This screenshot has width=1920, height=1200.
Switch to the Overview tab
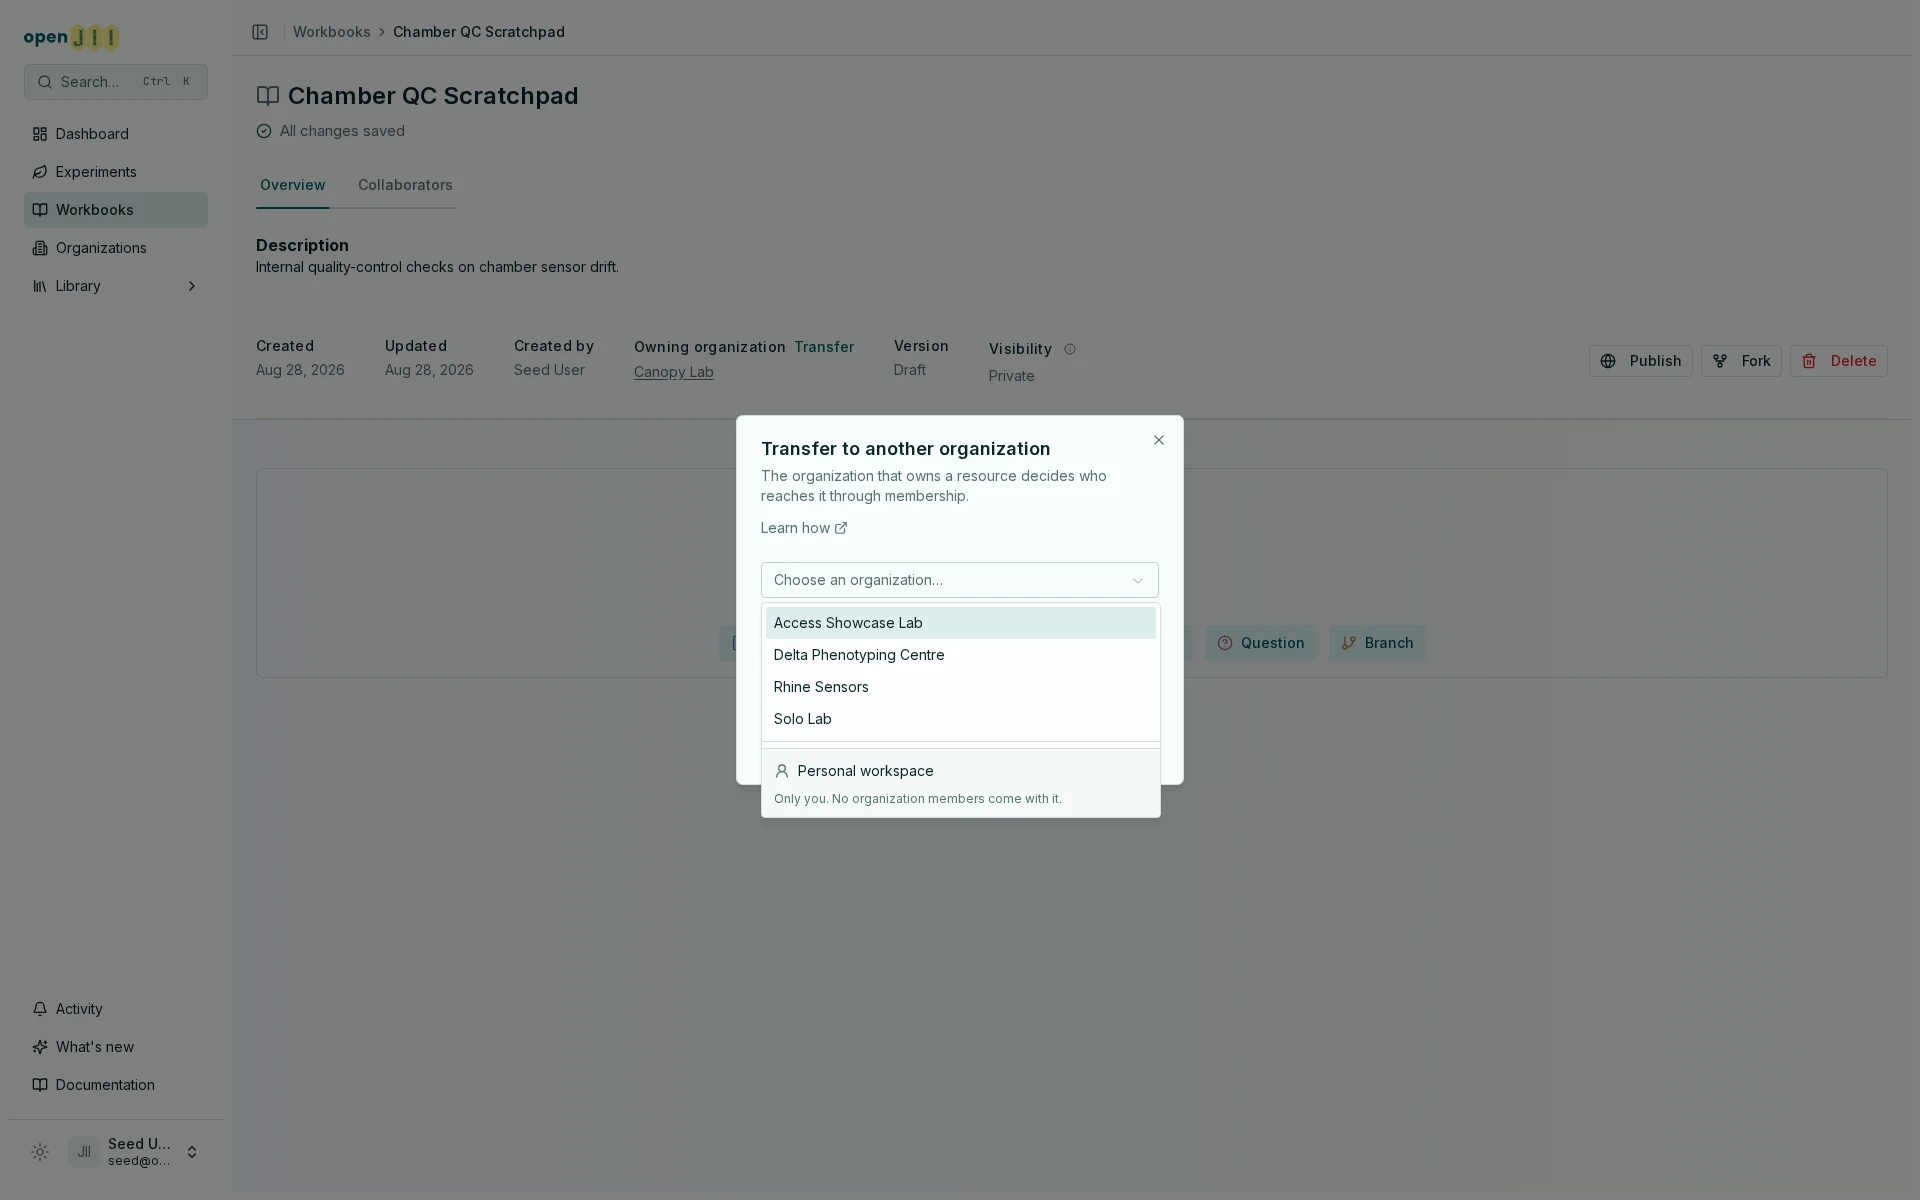click(293, 185)
